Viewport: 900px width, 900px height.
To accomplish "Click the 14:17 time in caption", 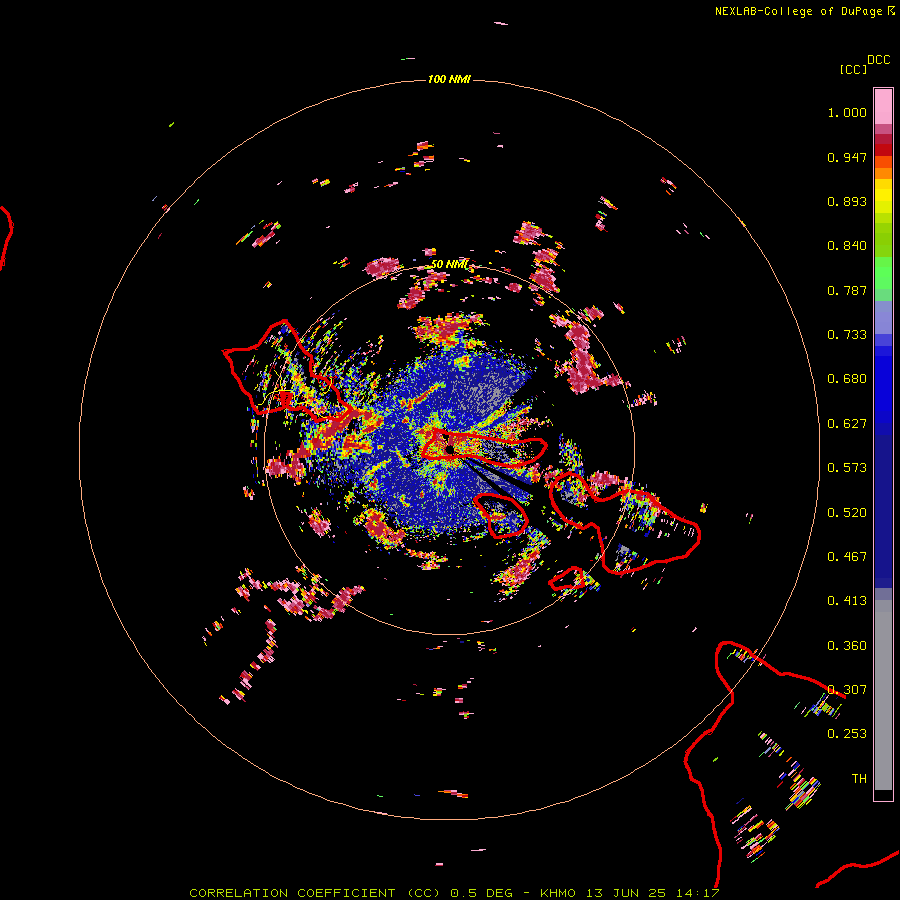I will click(698, 893).
